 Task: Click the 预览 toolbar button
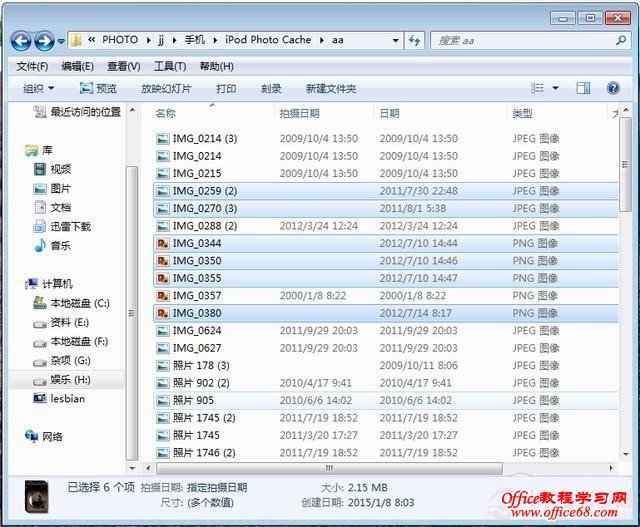98,88
